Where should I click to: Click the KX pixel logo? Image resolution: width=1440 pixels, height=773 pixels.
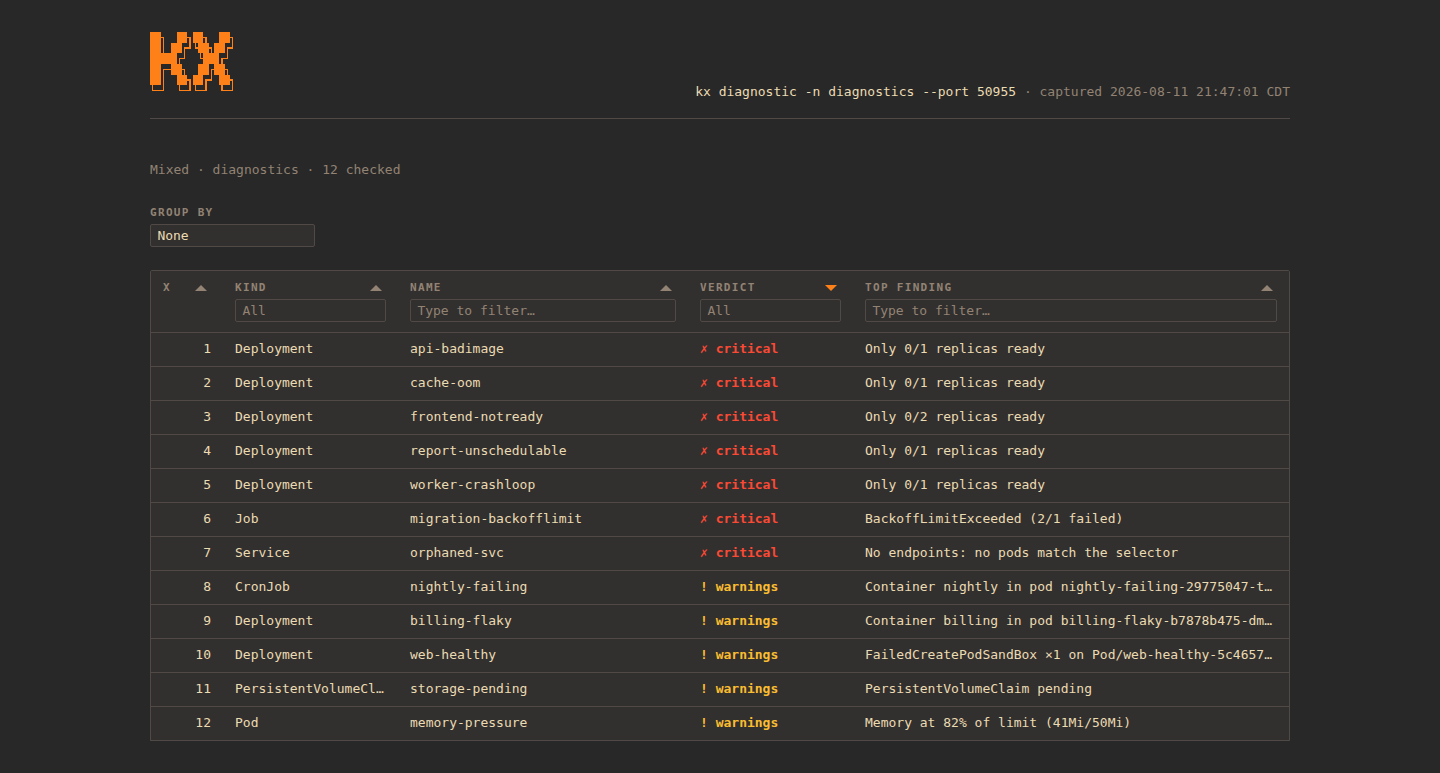(191, 61)
